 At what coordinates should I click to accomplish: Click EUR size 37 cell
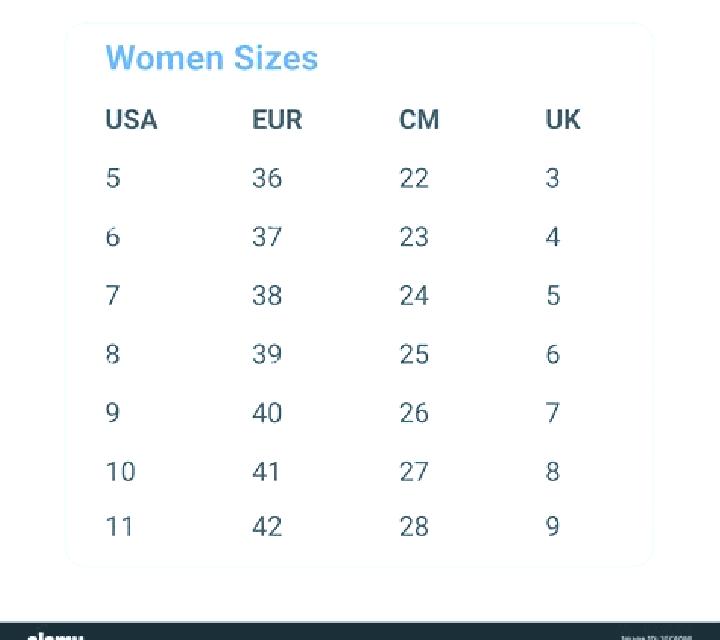(x=267, y=237)
